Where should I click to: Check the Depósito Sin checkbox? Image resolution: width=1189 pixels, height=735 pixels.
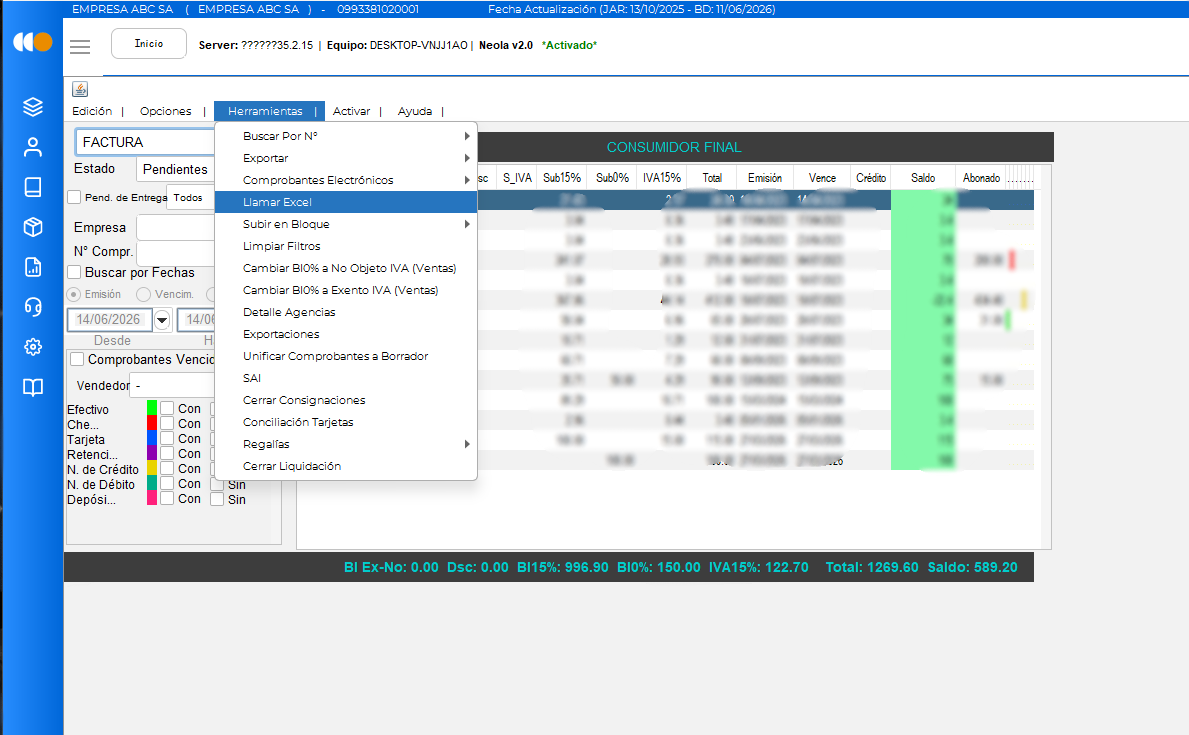217,499
